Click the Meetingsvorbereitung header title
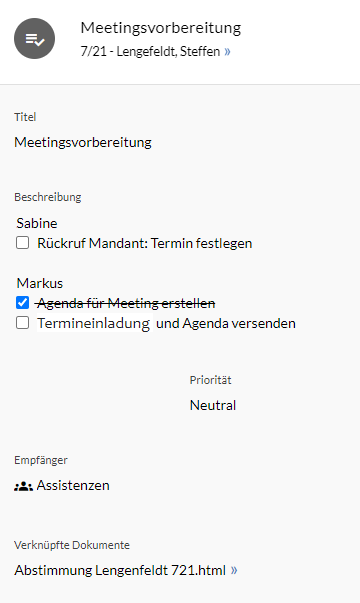 [x=161, y=28]
